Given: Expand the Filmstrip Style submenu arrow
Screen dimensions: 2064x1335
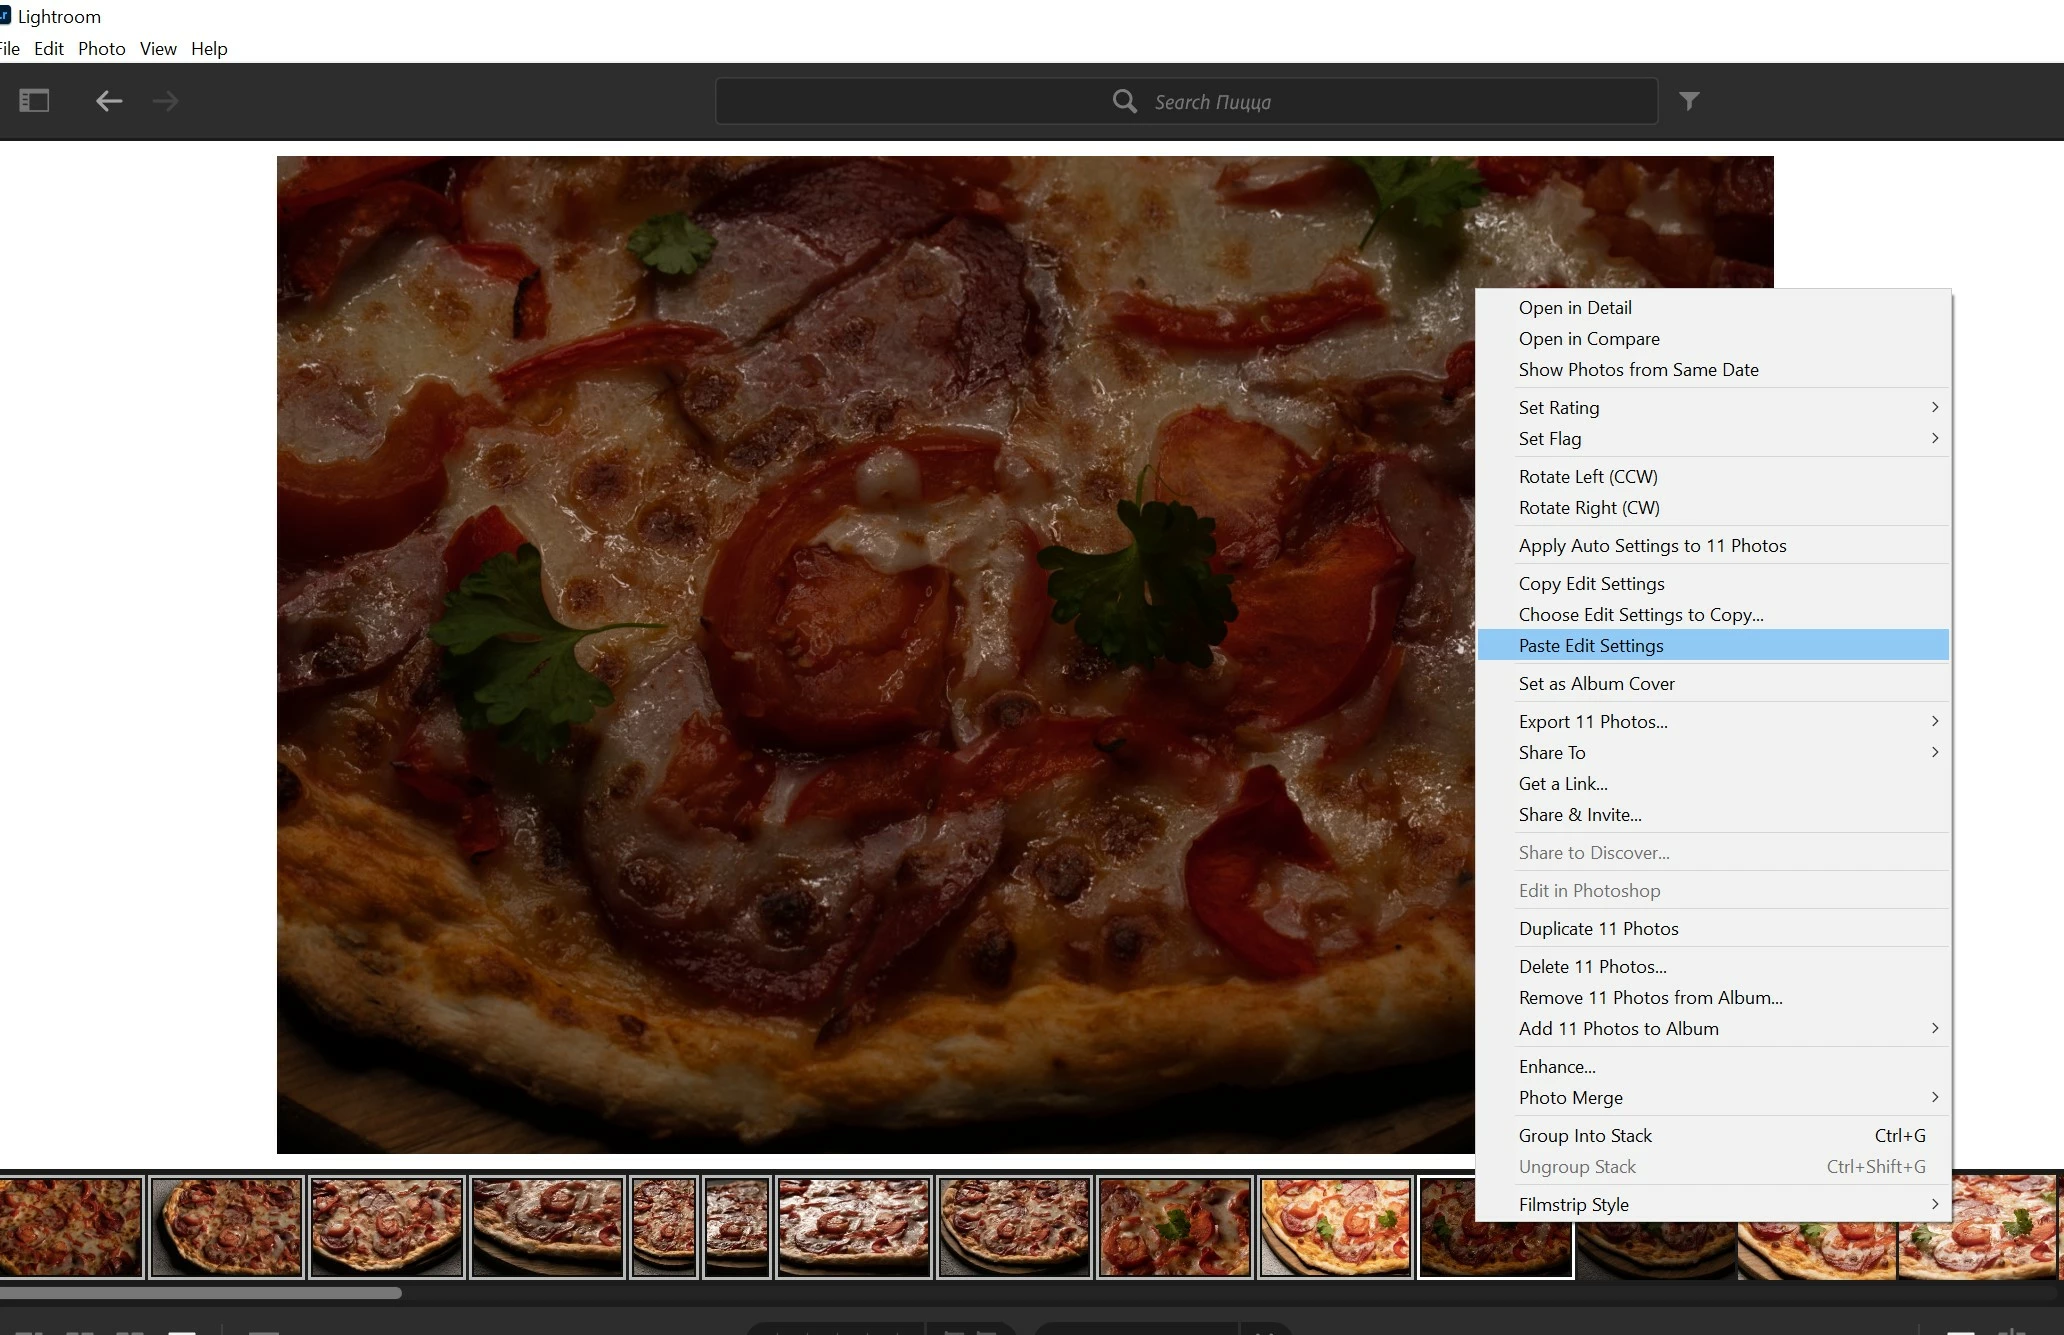Looking at the screenshot, I should click(x=1934, y=1204).
